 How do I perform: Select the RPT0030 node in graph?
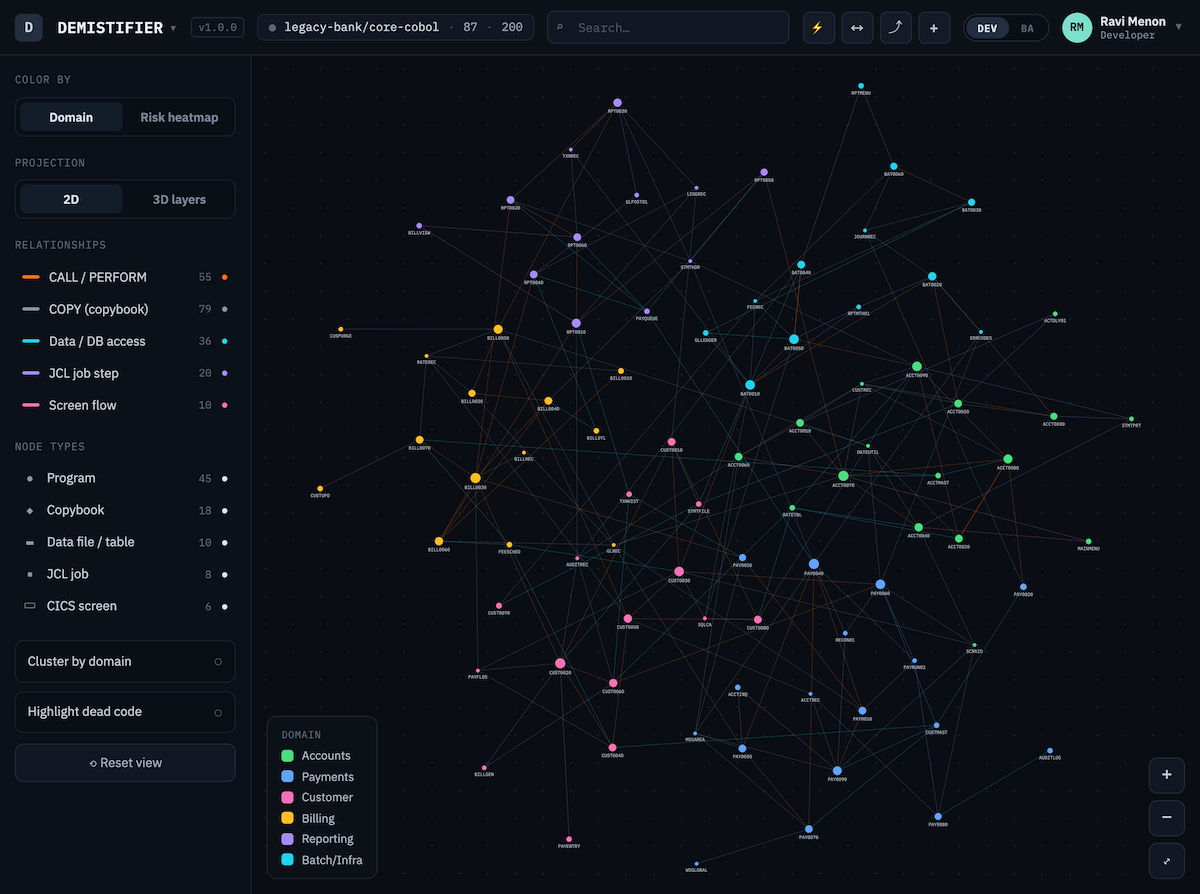(x=617, y=103)
